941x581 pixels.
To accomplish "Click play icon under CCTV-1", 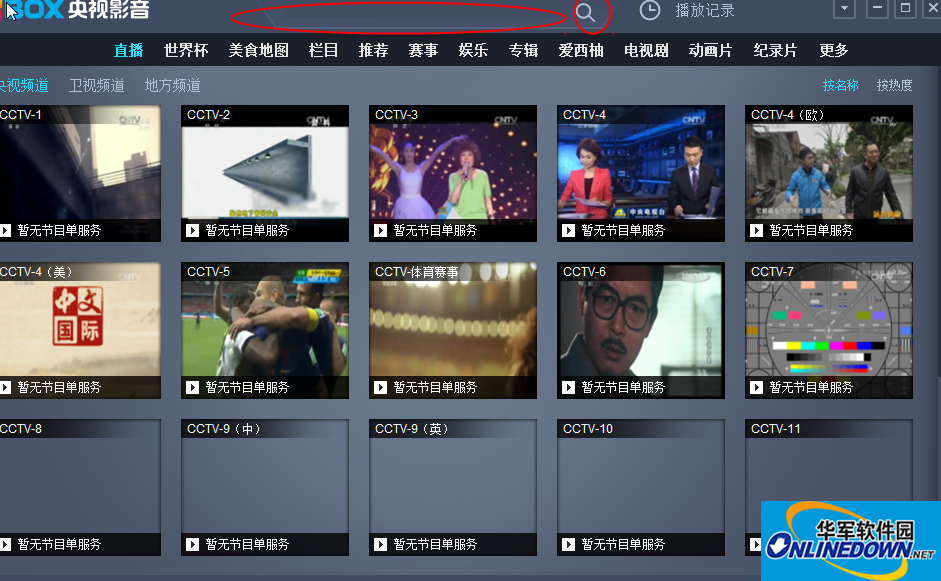I will coord(5,230).
